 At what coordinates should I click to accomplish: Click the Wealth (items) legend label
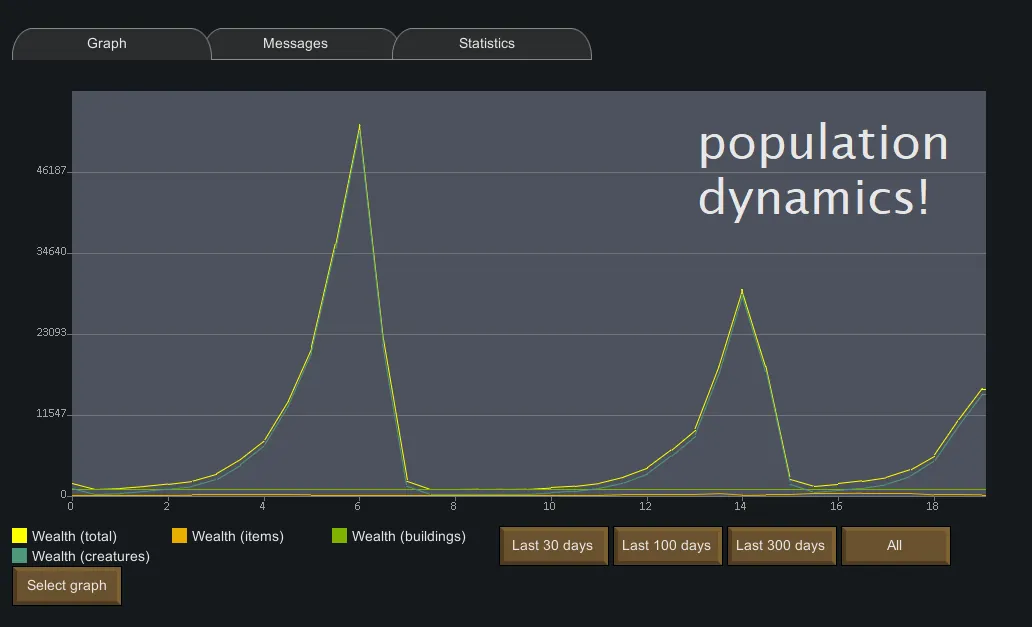point(237,537)
